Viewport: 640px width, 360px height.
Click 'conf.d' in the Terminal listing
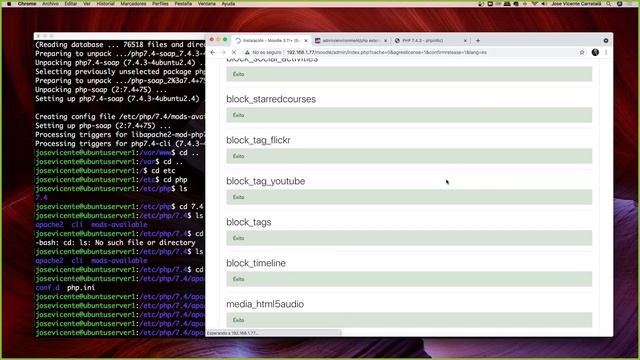tap(47, 287)
